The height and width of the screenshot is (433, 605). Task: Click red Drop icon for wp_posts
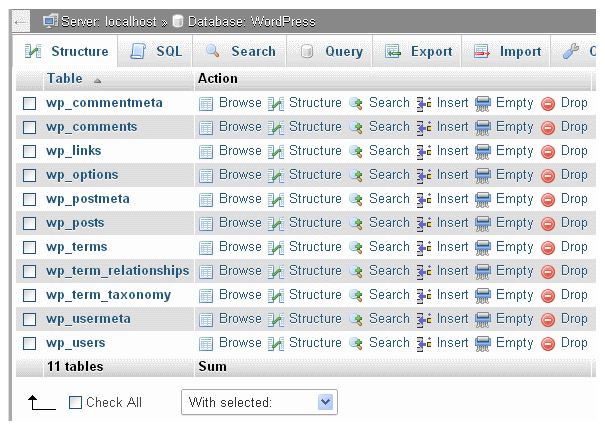pos(548,223)
